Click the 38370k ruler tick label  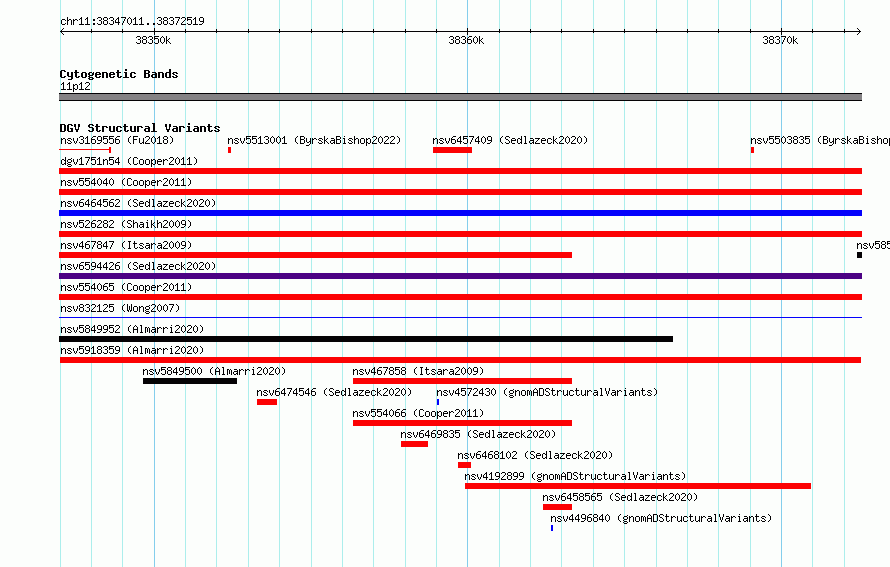tap(780, 40)
